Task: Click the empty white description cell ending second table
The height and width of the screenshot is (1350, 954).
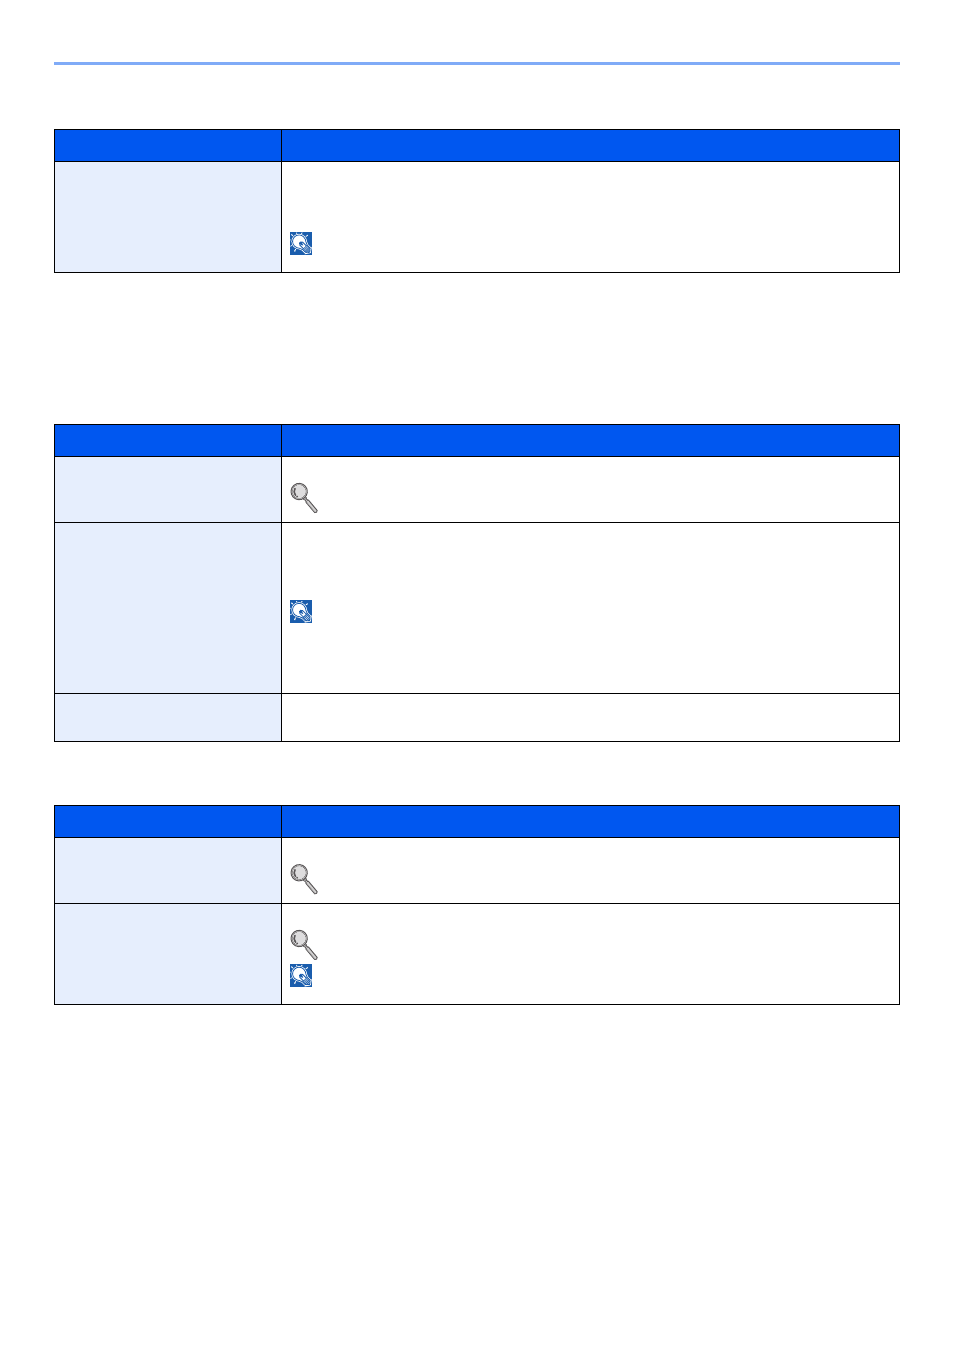Action: click(590, 718)
